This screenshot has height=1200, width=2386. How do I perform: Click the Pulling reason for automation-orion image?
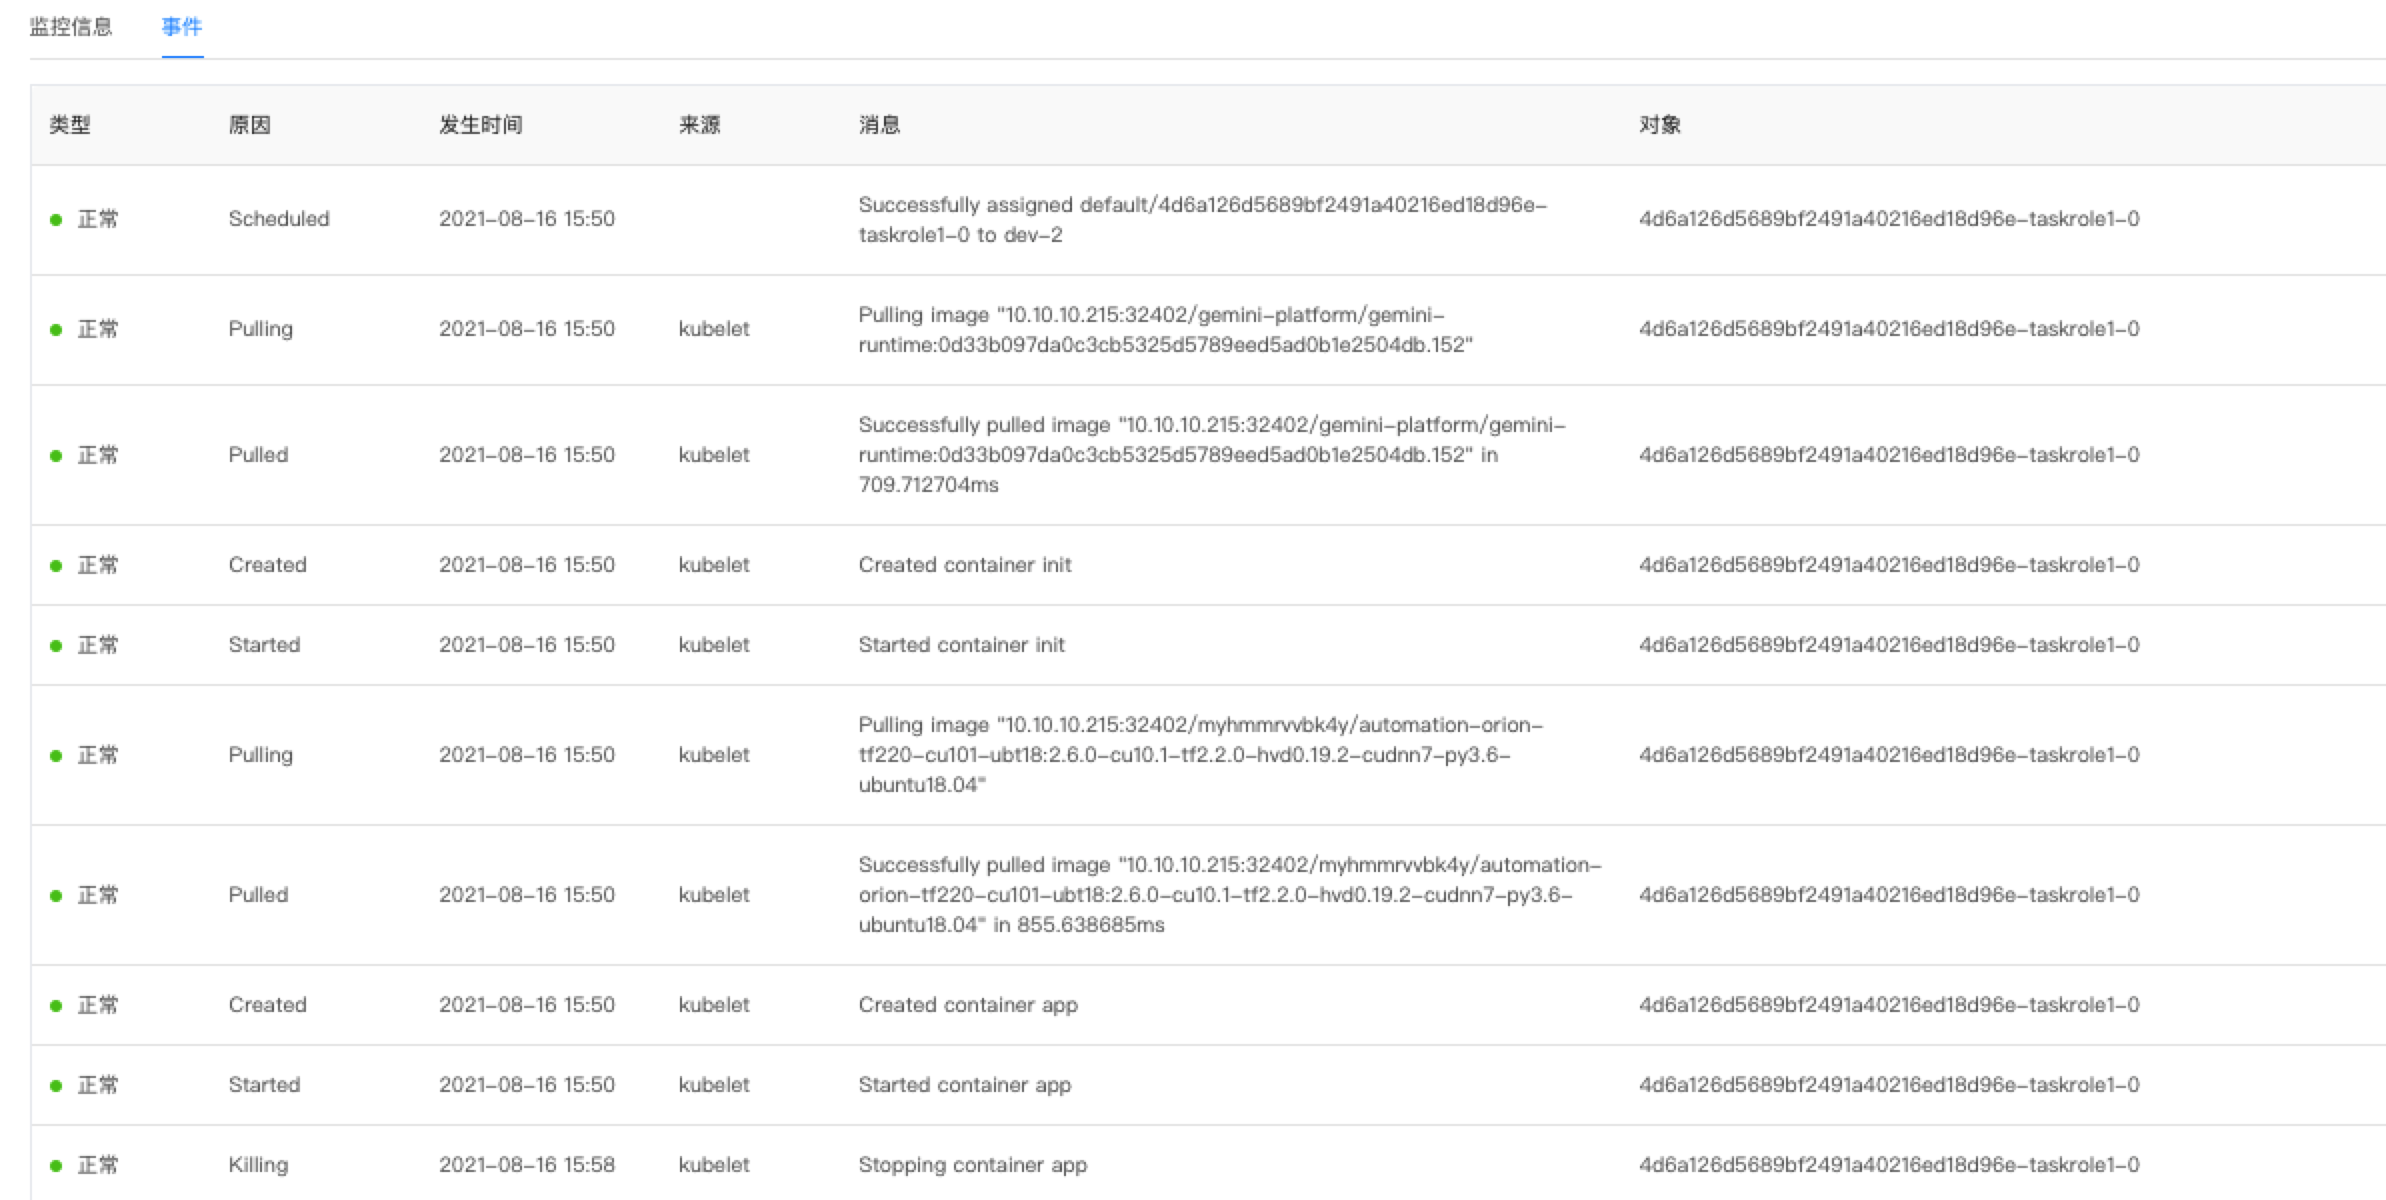click(x=261, y=755)
